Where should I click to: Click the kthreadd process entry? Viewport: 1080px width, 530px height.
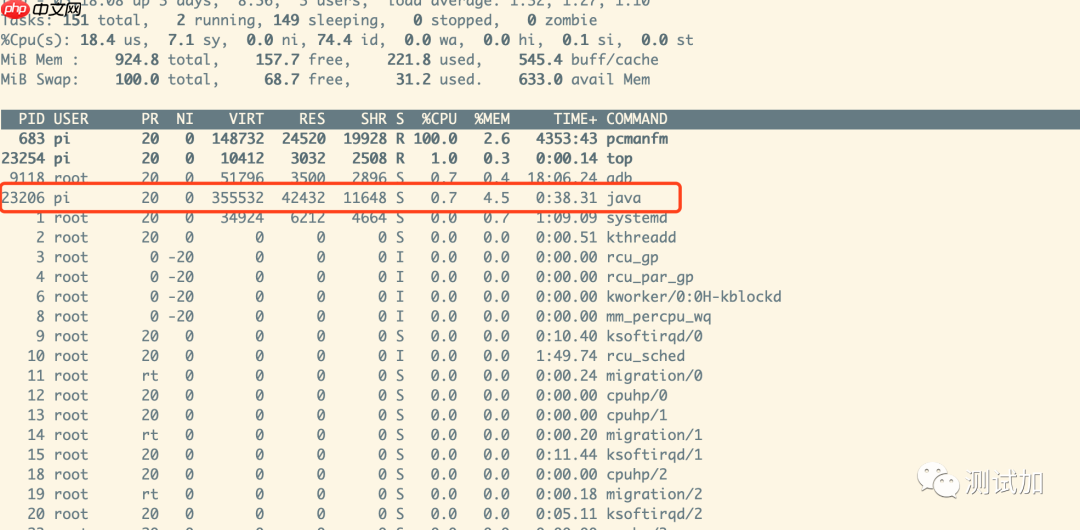(641, 238)
